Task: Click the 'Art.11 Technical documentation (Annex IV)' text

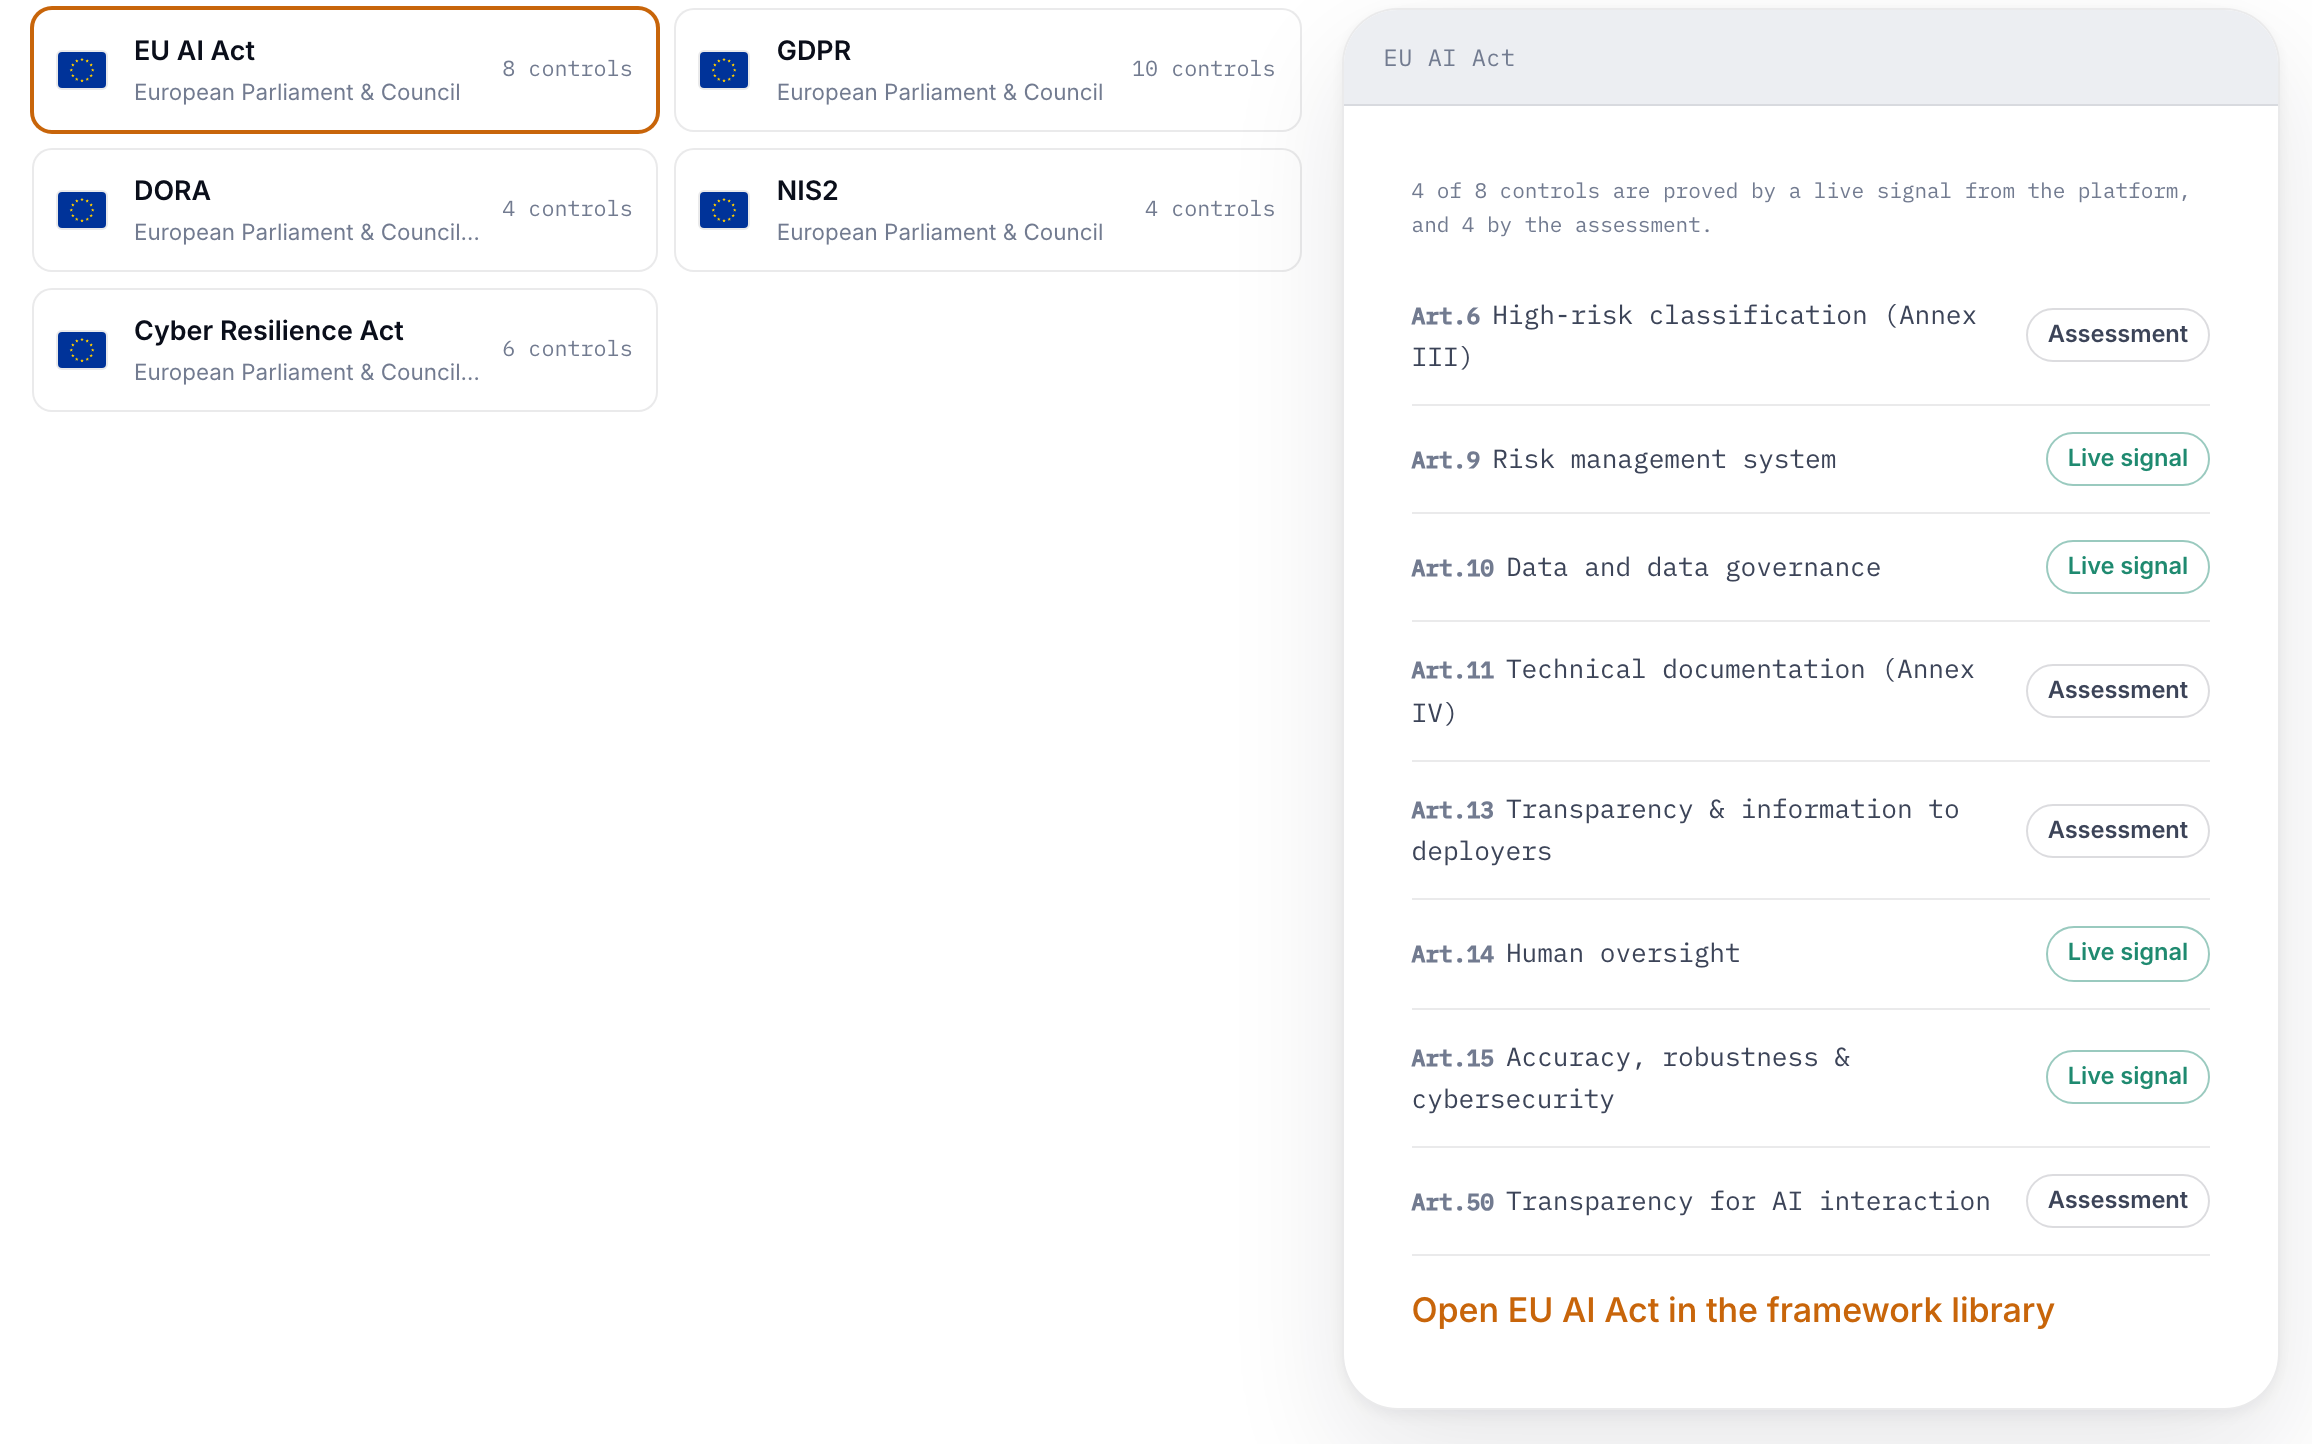Action: (x=1693, y=691)
